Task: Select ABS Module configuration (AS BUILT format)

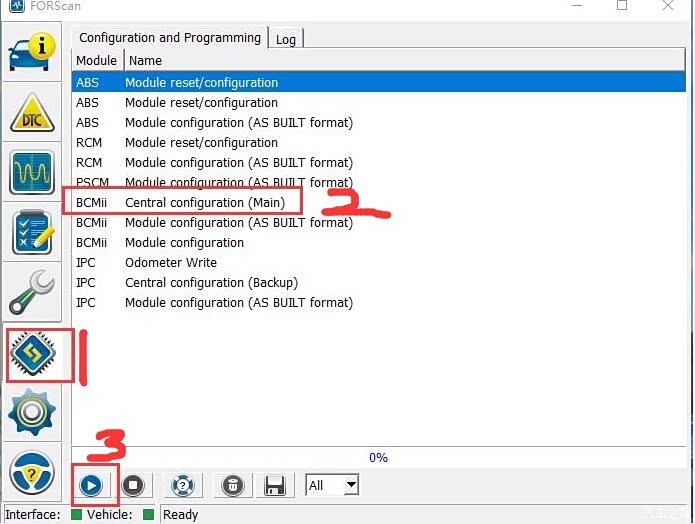Action: pos(379,122)
